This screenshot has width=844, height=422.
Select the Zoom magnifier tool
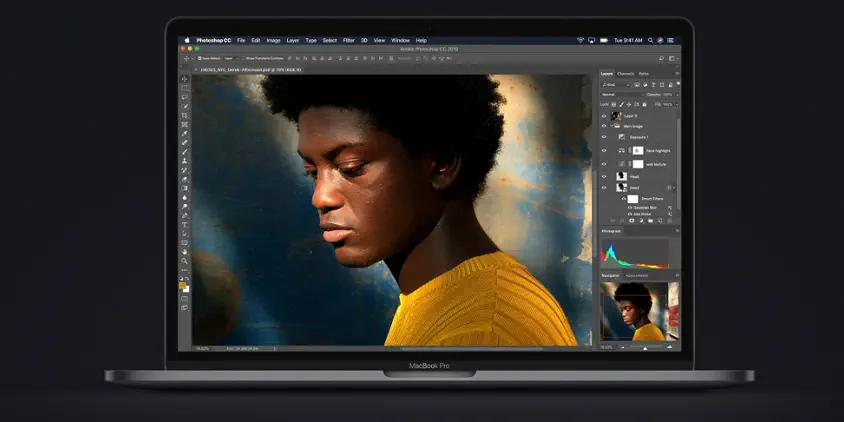coord(185,260)
